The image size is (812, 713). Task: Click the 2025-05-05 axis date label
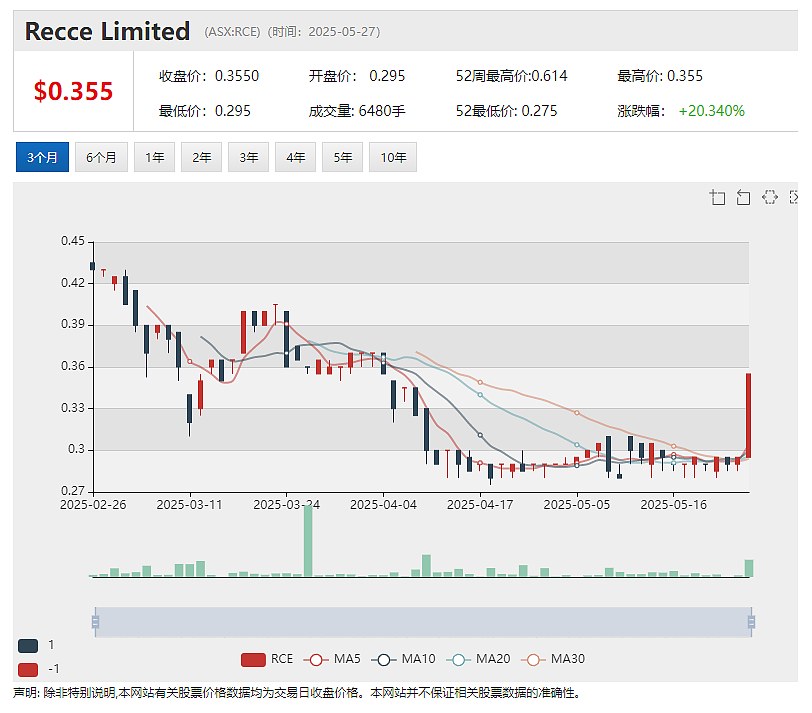point(577,504)
